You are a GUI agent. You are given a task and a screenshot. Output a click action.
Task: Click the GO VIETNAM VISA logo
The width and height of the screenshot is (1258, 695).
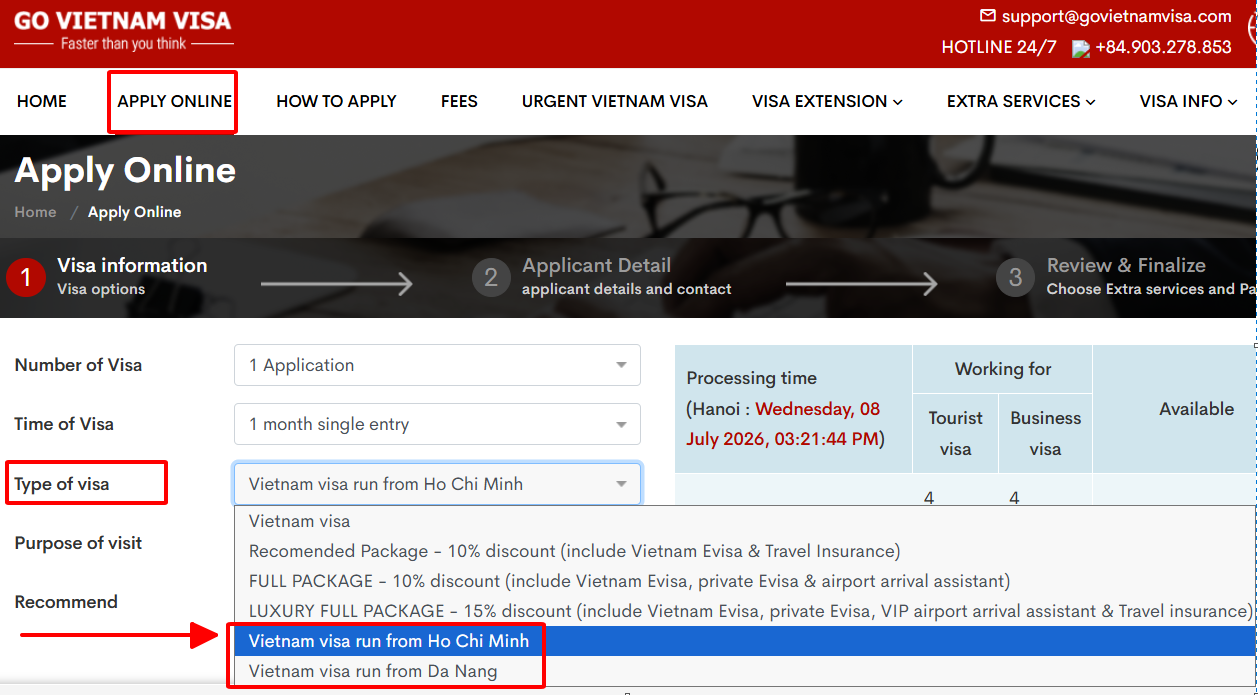[123, 30]
